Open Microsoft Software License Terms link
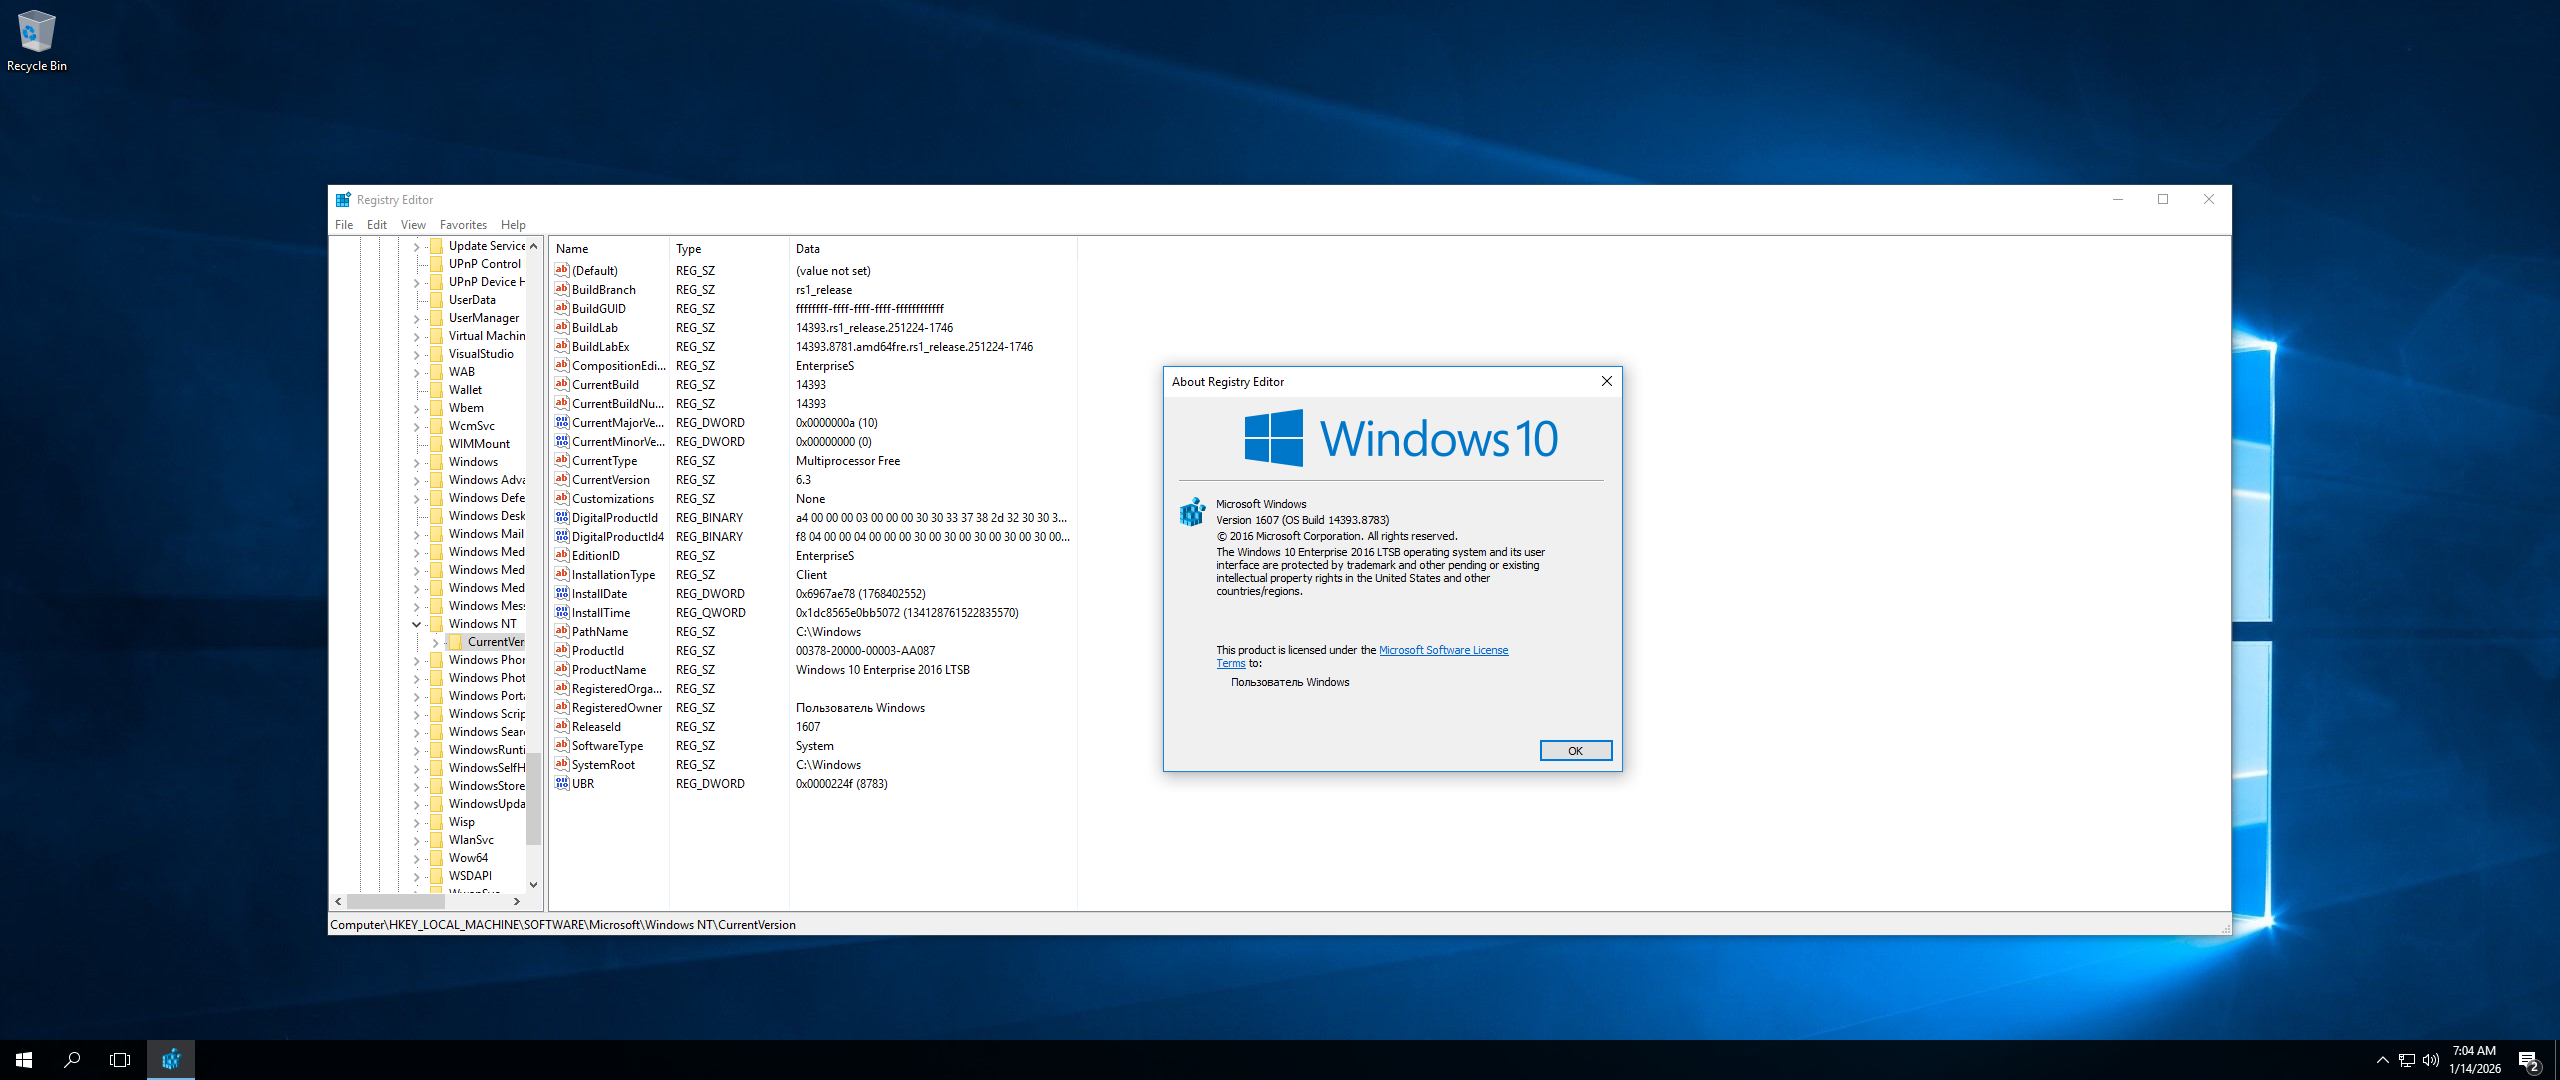This screenshot has width=2560, height=1080. (1443, 650)
